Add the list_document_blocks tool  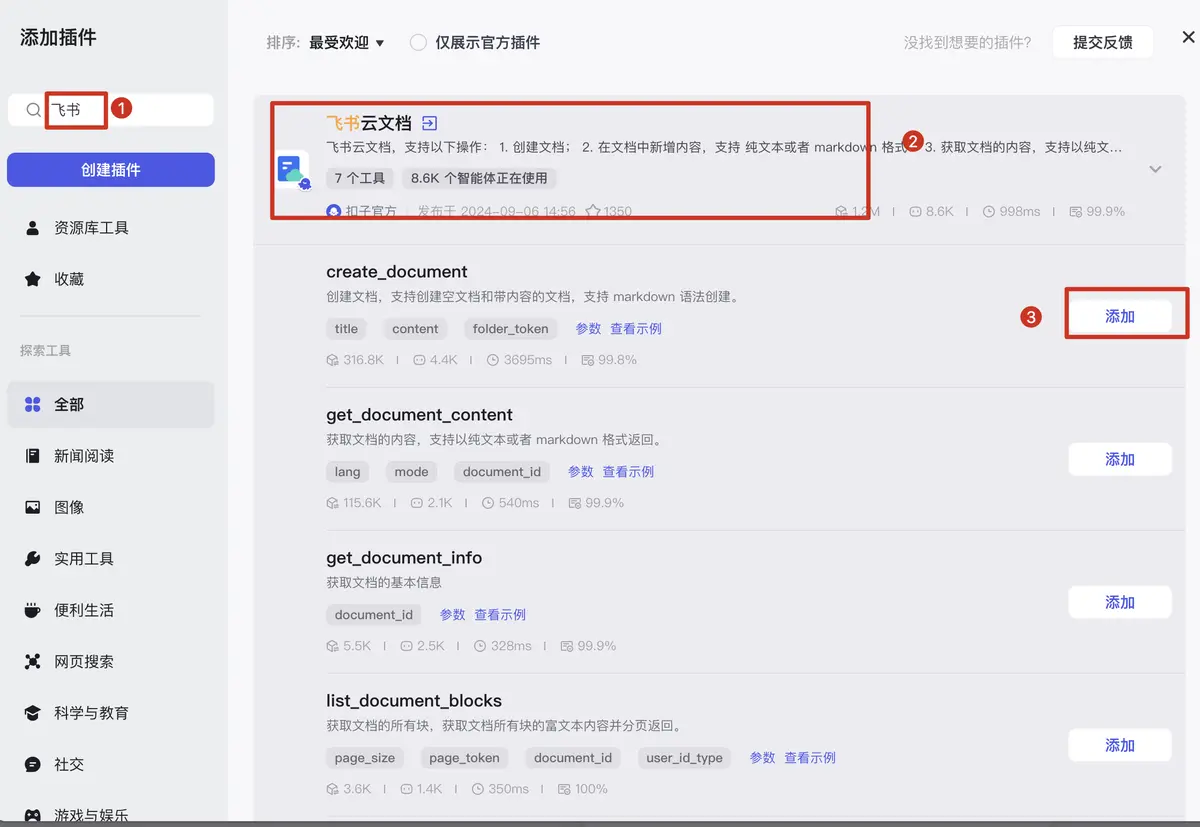point(1120,745)
